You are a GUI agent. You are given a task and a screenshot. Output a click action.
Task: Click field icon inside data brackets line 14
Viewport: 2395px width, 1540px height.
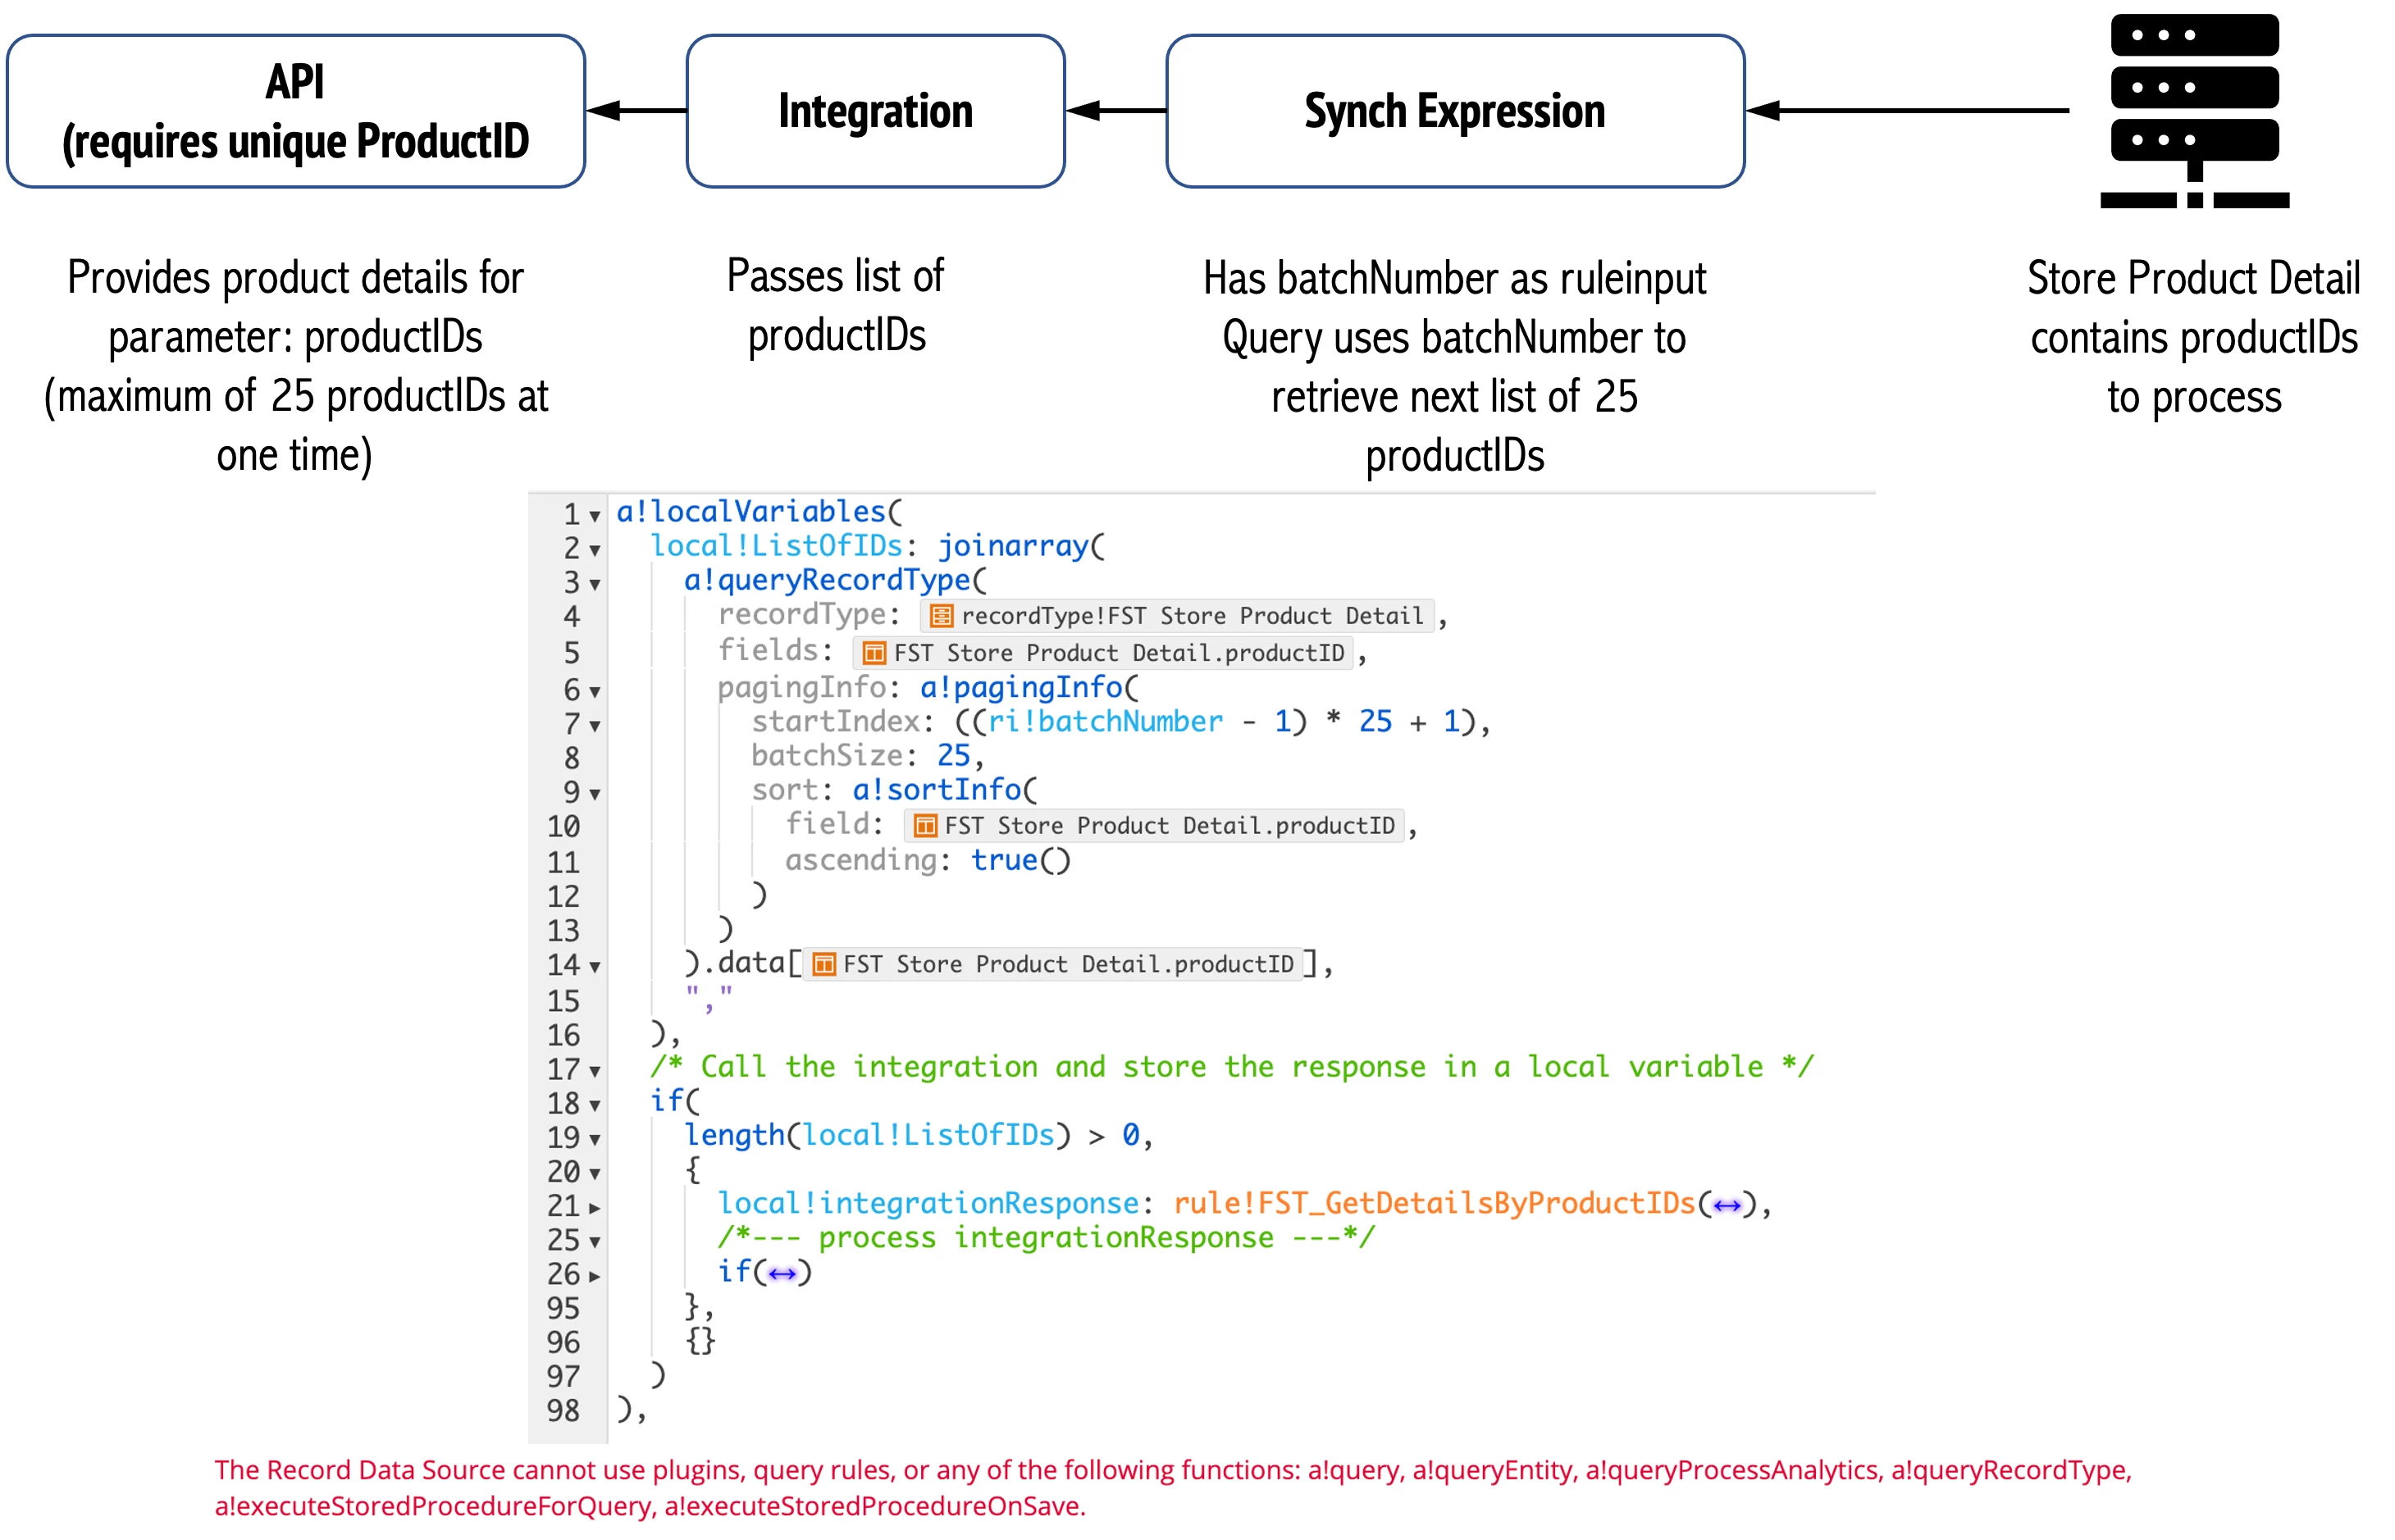pyautogui.click(x=824, y=964)
